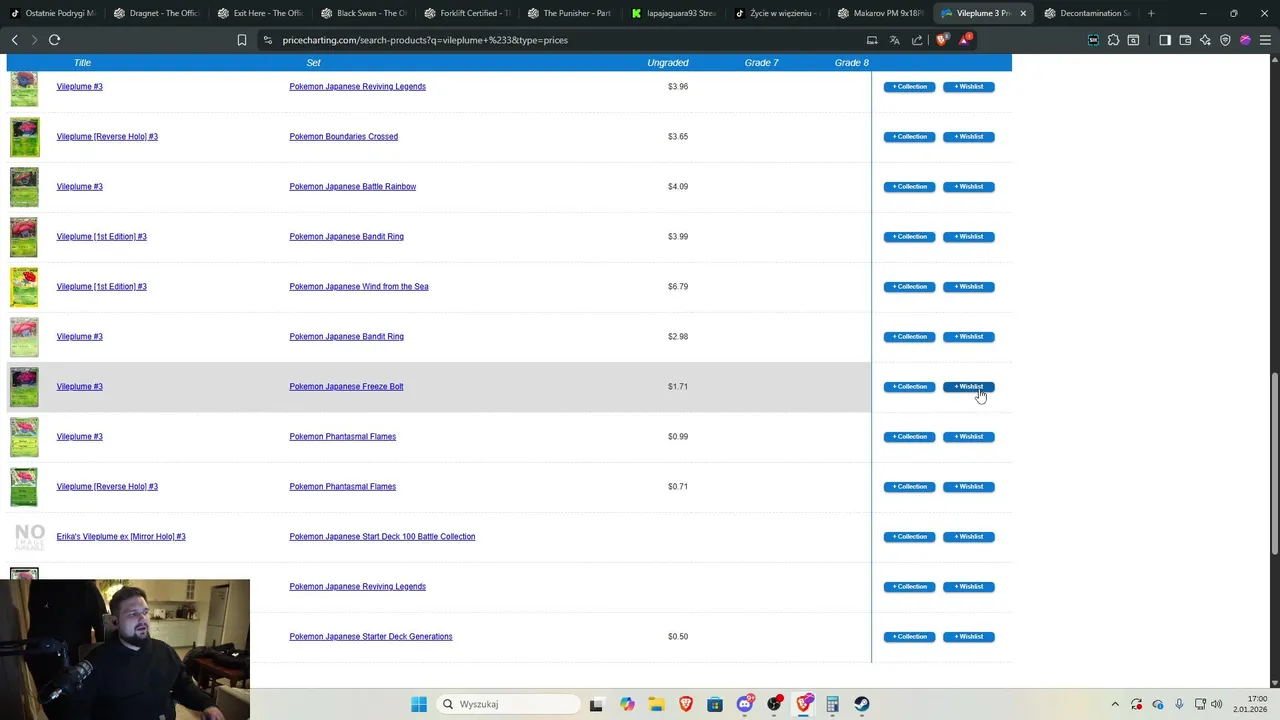Open the browser profile avatar

coord(1245,40)
